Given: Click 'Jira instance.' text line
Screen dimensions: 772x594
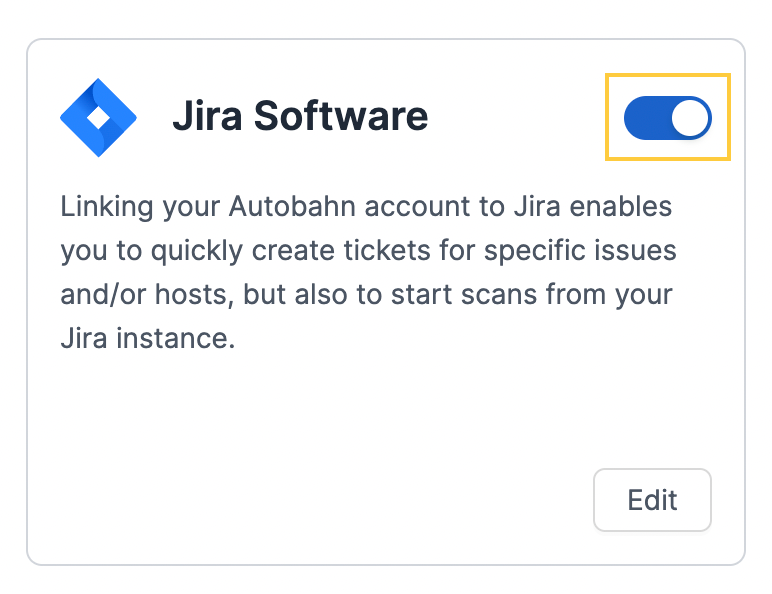Looking at the screenshot, I should pyautogui.click(x=148, y=339).
